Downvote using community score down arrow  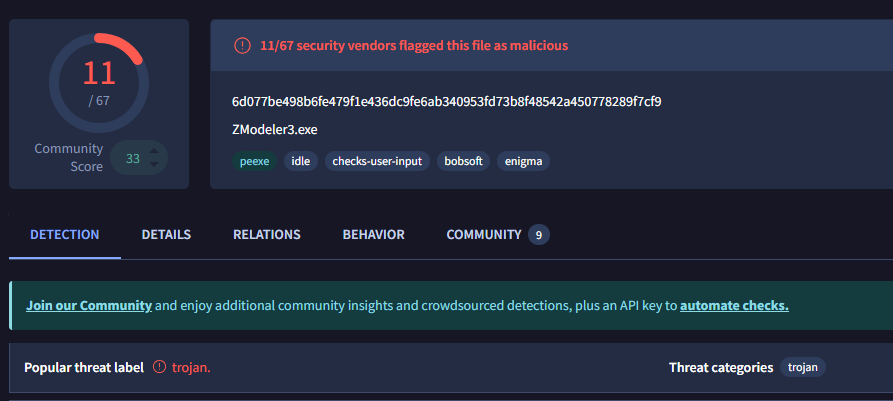coord(154,164)
